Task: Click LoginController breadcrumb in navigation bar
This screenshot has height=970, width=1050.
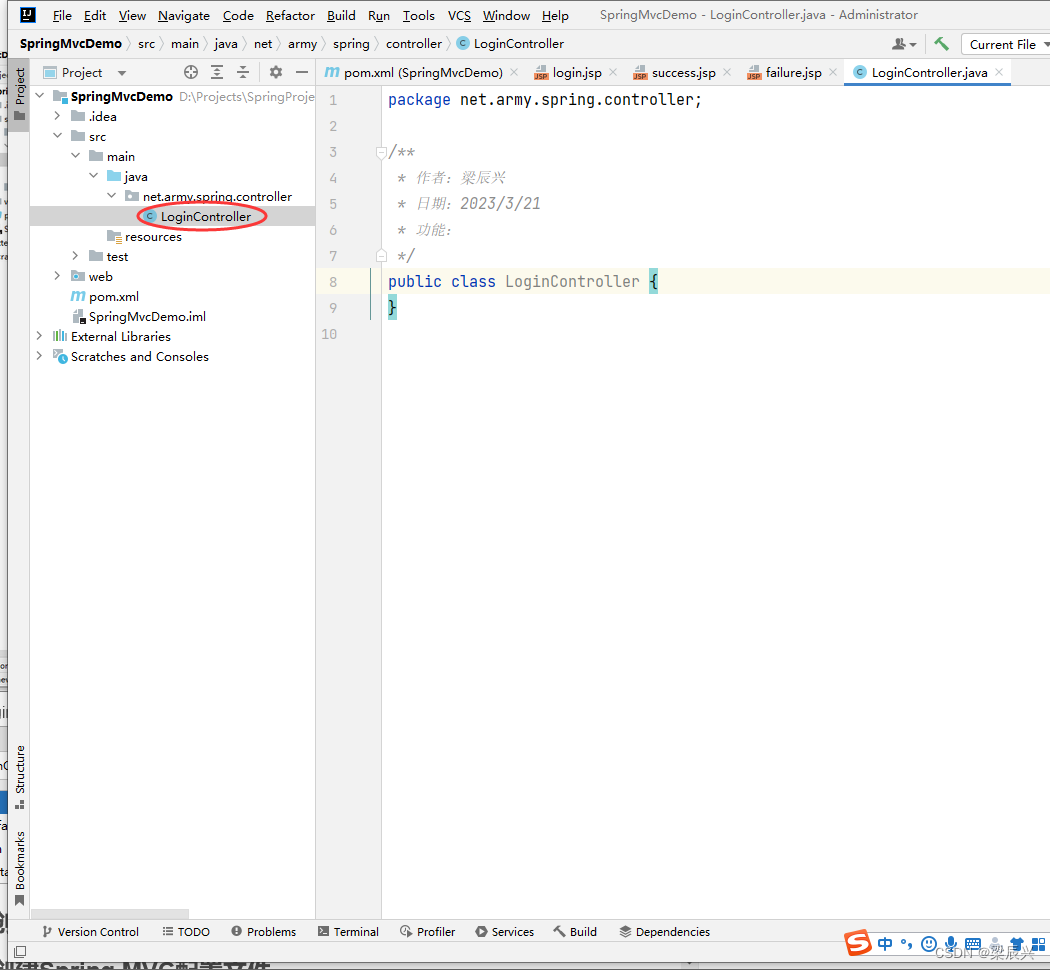Action: click(510, 44)
